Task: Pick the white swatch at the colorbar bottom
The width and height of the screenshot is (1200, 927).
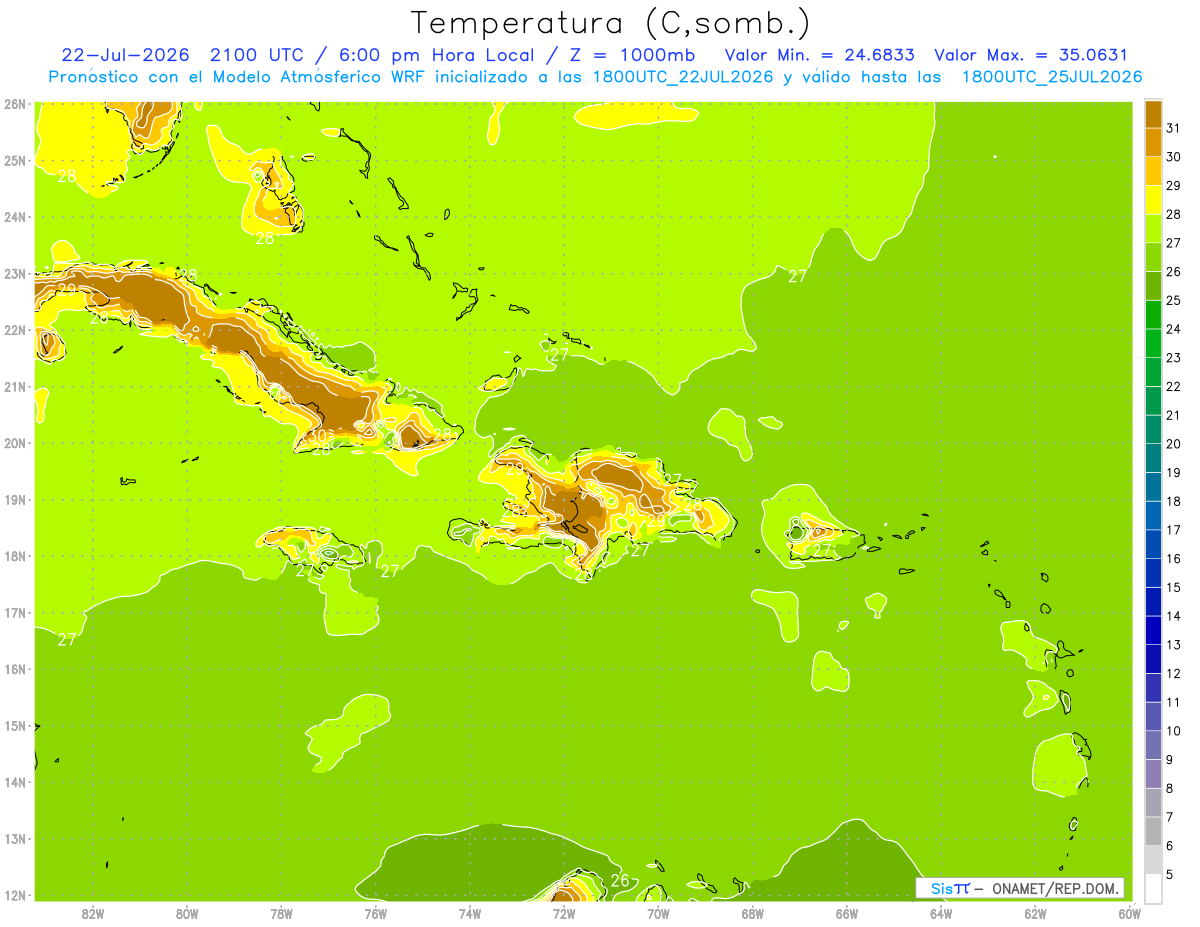Action: [1153, 889]
